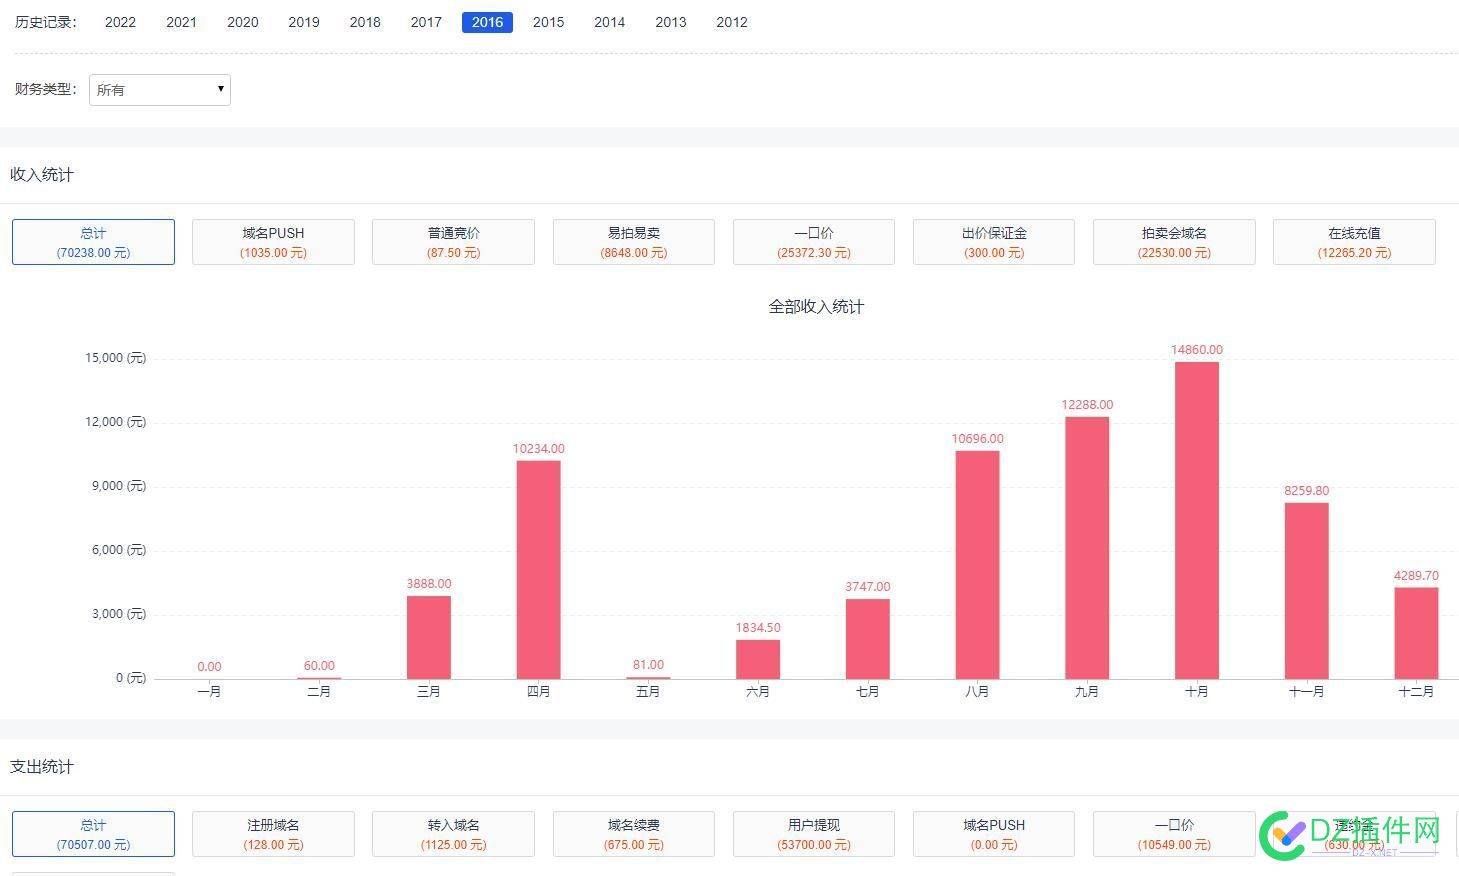1459x876 pixels.
Task: Open 拍卖会域名 (22530.00 元) income card
Action: click(x=1174, y=242)
